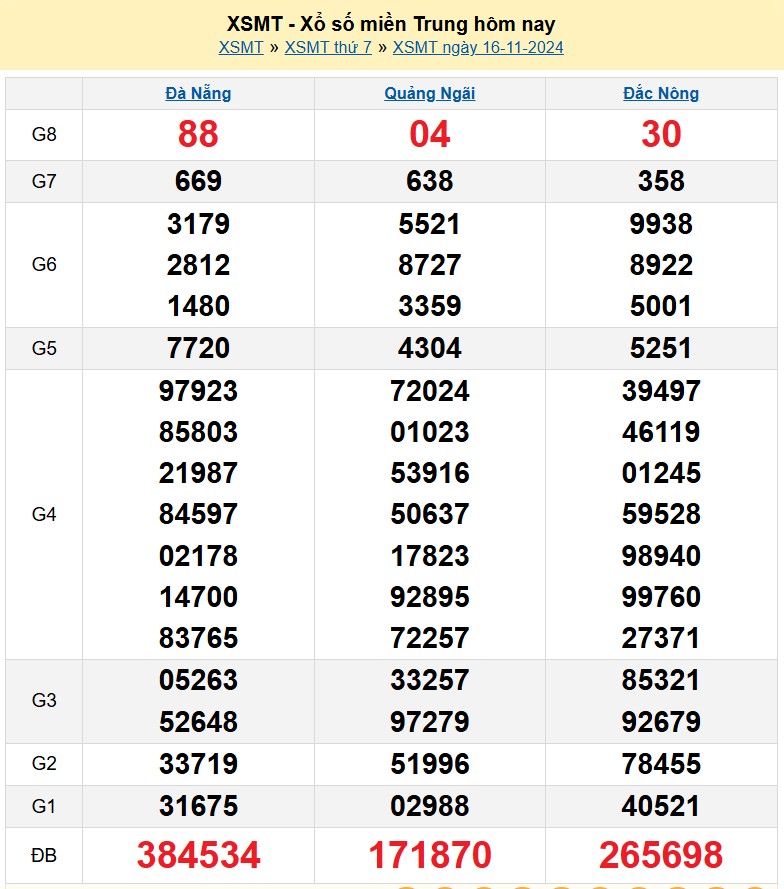784x889 pixels.
Task: Open the Đắc Nông province link
Action: pos(661,93)
